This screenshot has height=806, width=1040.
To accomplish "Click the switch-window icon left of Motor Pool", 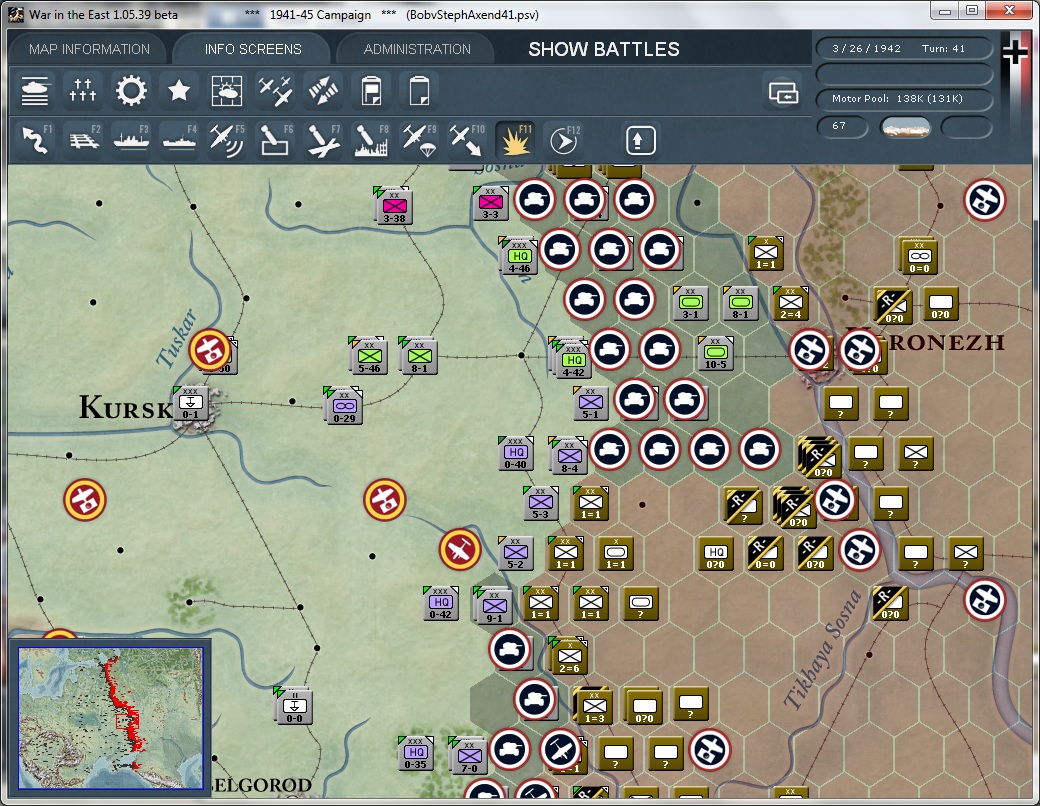I will pos(783,93).
